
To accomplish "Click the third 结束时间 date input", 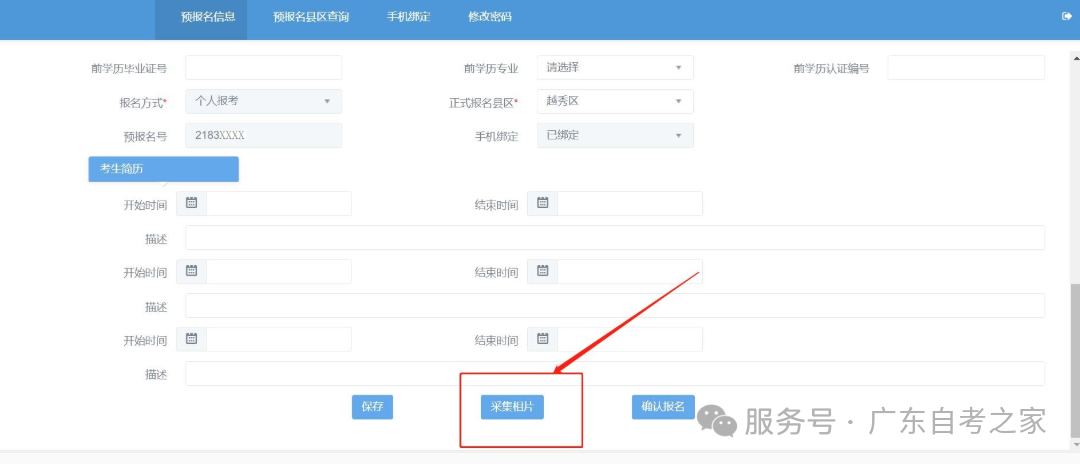I will 630,339.
